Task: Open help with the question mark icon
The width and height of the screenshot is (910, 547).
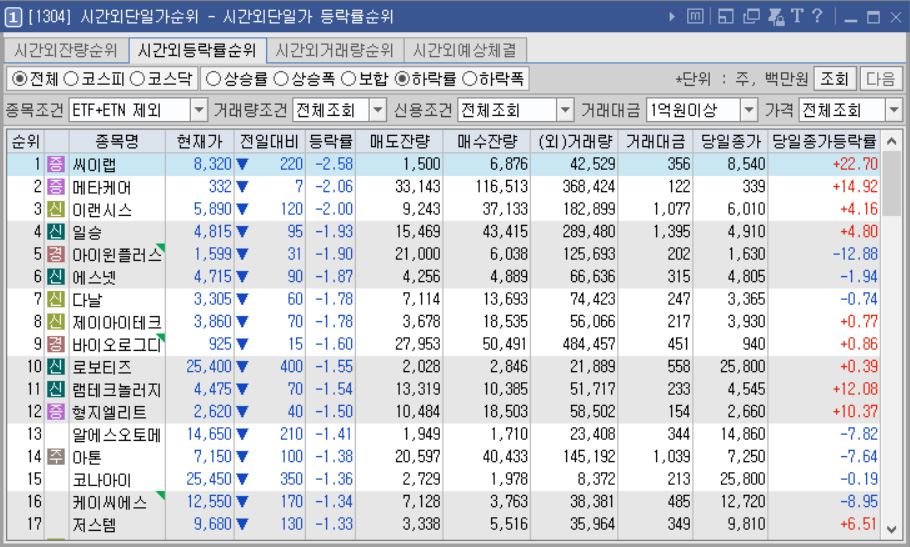Action: pos(817,16)
